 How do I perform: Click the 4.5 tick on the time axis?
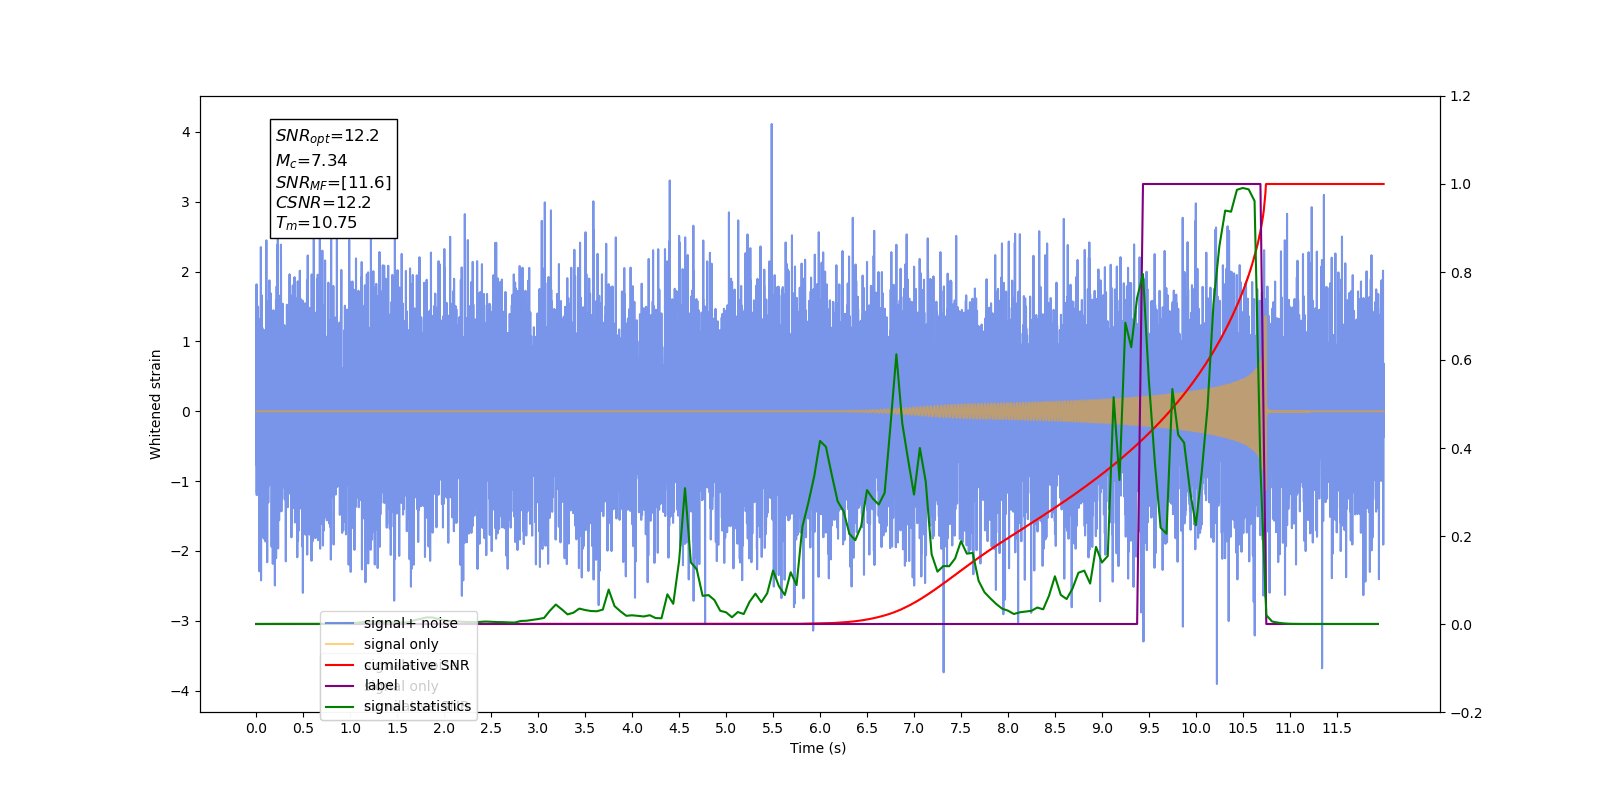coord(679,728)
